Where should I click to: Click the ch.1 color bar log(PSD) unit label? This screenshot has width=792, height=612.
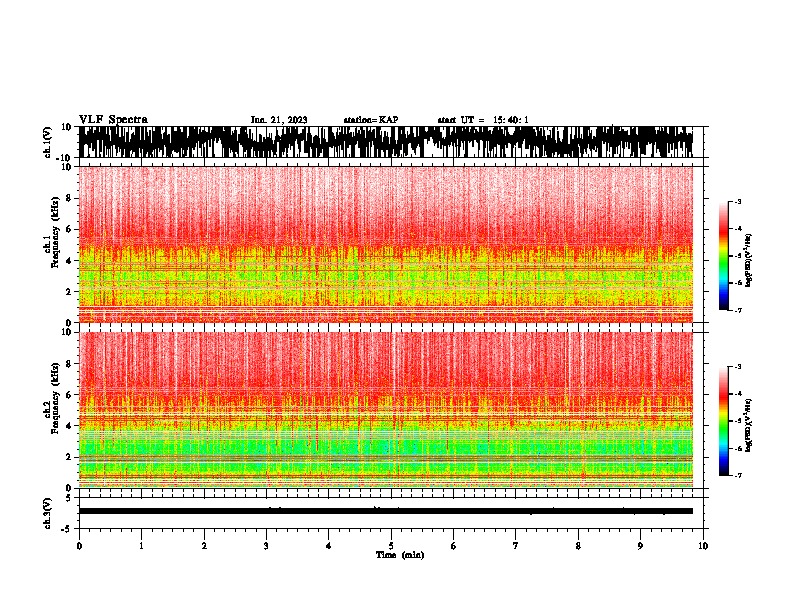[749, 261]
